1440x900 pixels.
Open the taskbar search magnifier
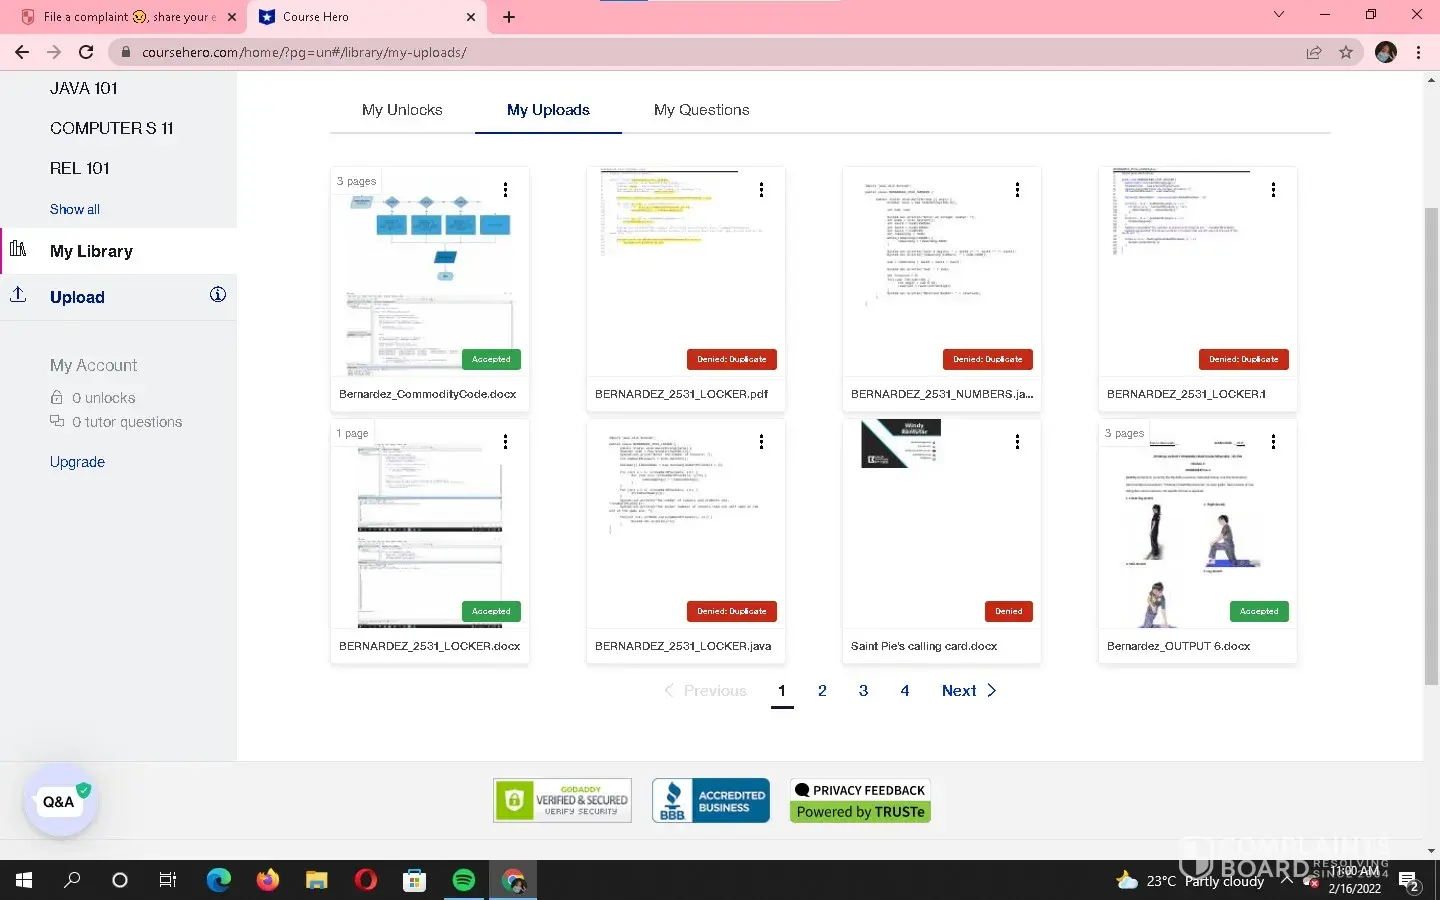point(72,880)
